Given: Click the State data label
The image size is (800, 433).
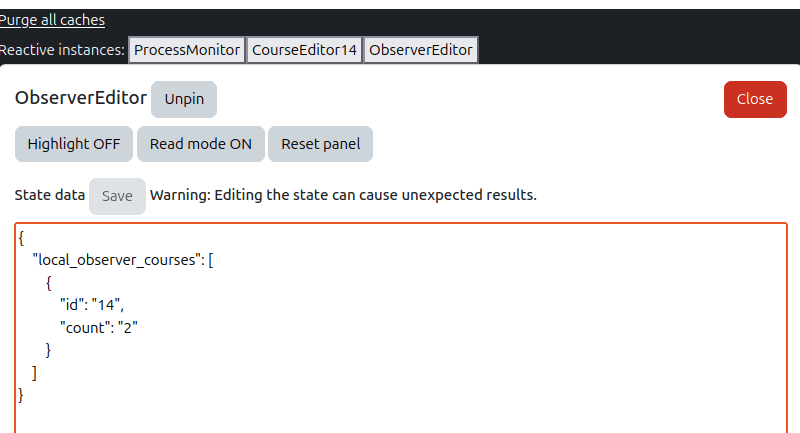Looking at the screenshot, I should point(49,195).
